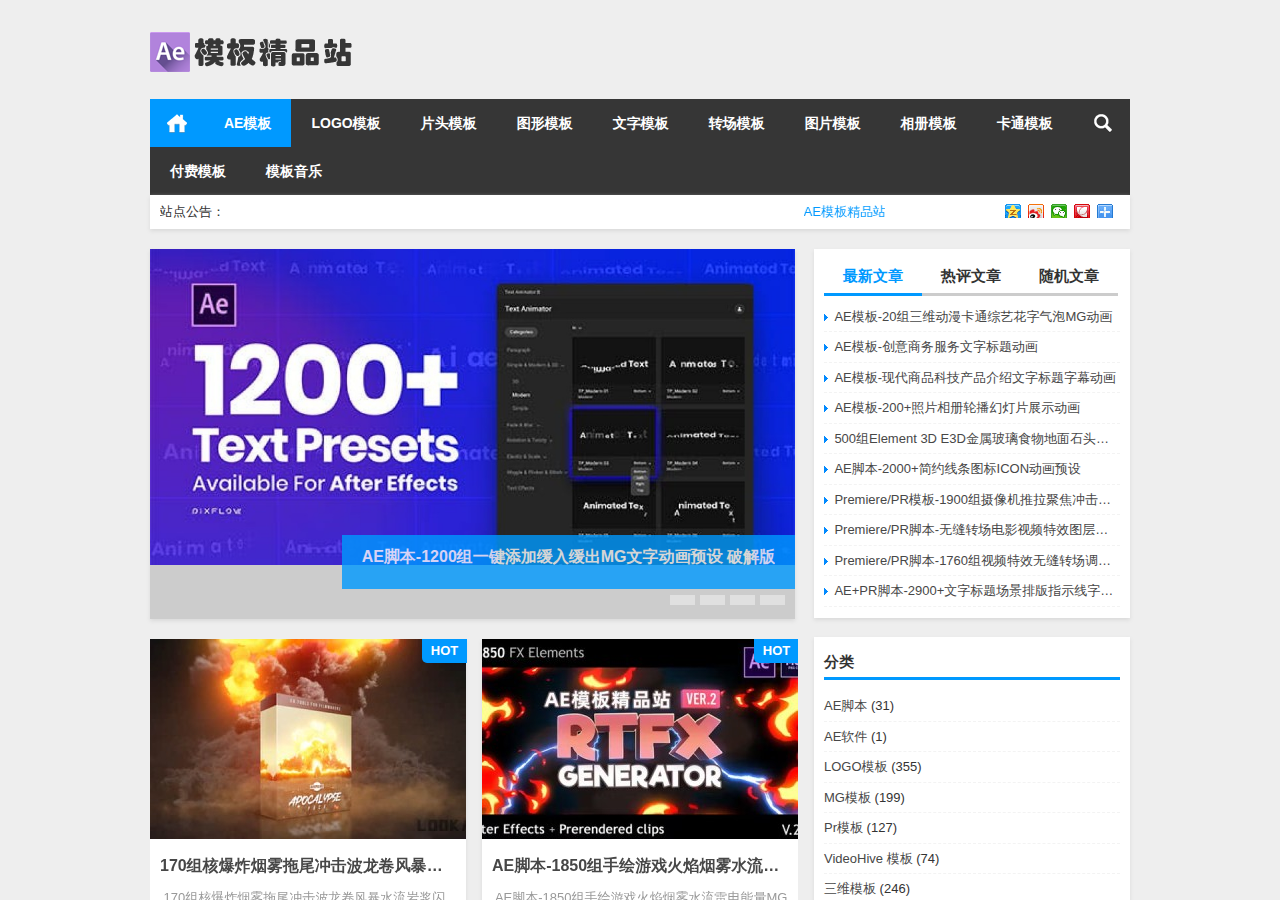The width and height of the screenshot is (1280, 900).
Task: Select the last carousel pagination indicator
Action: (x=772, y=600)
